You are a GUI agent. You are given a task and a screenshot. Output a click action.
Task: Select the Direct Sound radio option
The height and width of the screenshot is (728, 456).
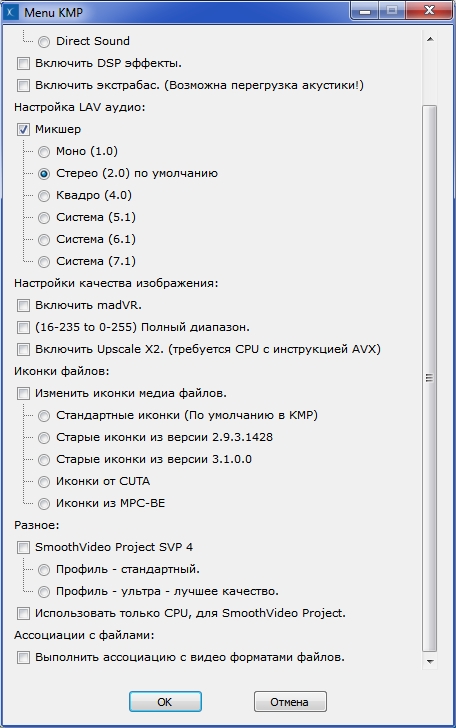(44, 42)
